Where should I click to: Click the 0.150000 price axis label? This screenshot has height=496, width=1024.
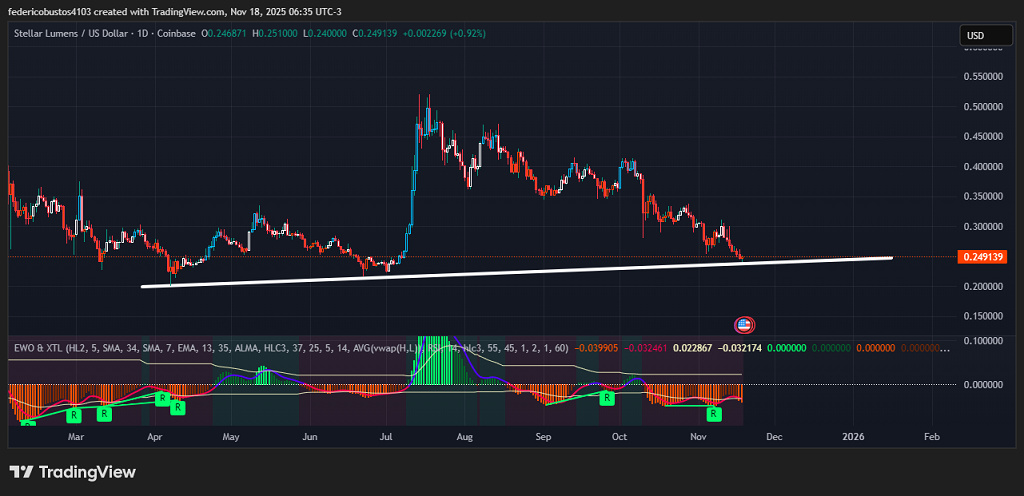985,317
